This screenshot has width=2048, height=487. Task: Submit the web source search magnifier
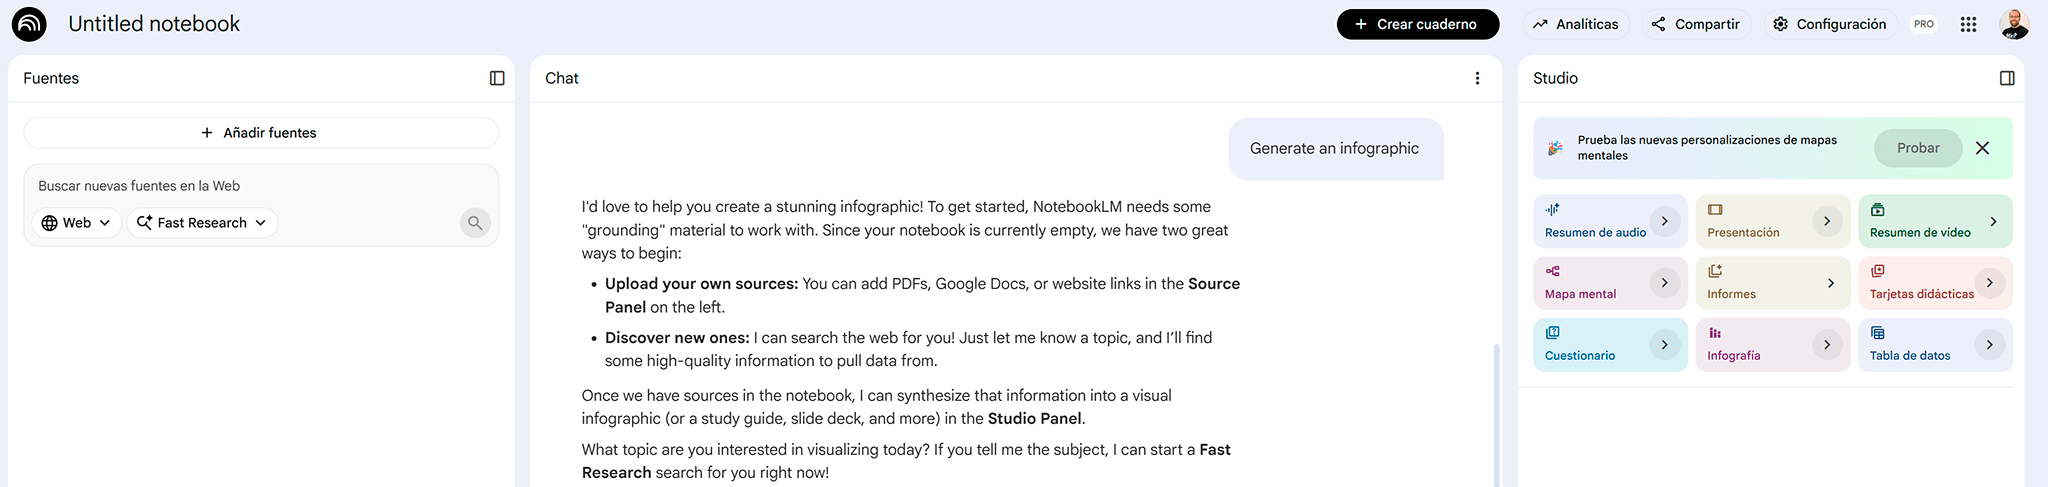pyautogui.click(x=475, y=223)
